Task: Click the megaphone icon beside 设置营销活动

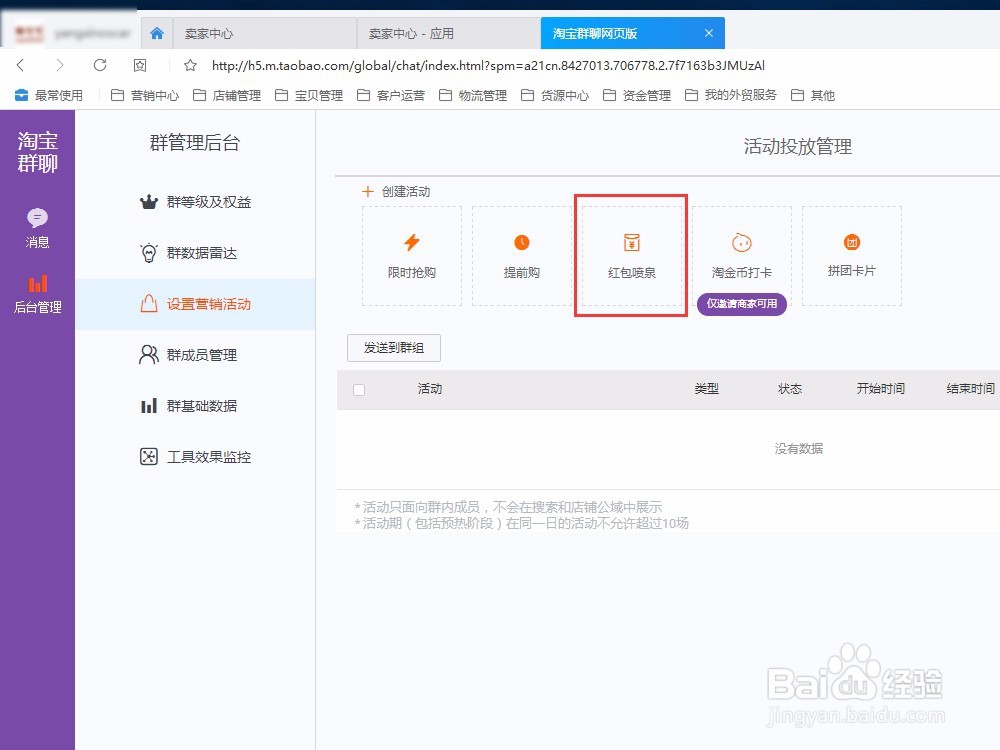Action: click(147, 304)
